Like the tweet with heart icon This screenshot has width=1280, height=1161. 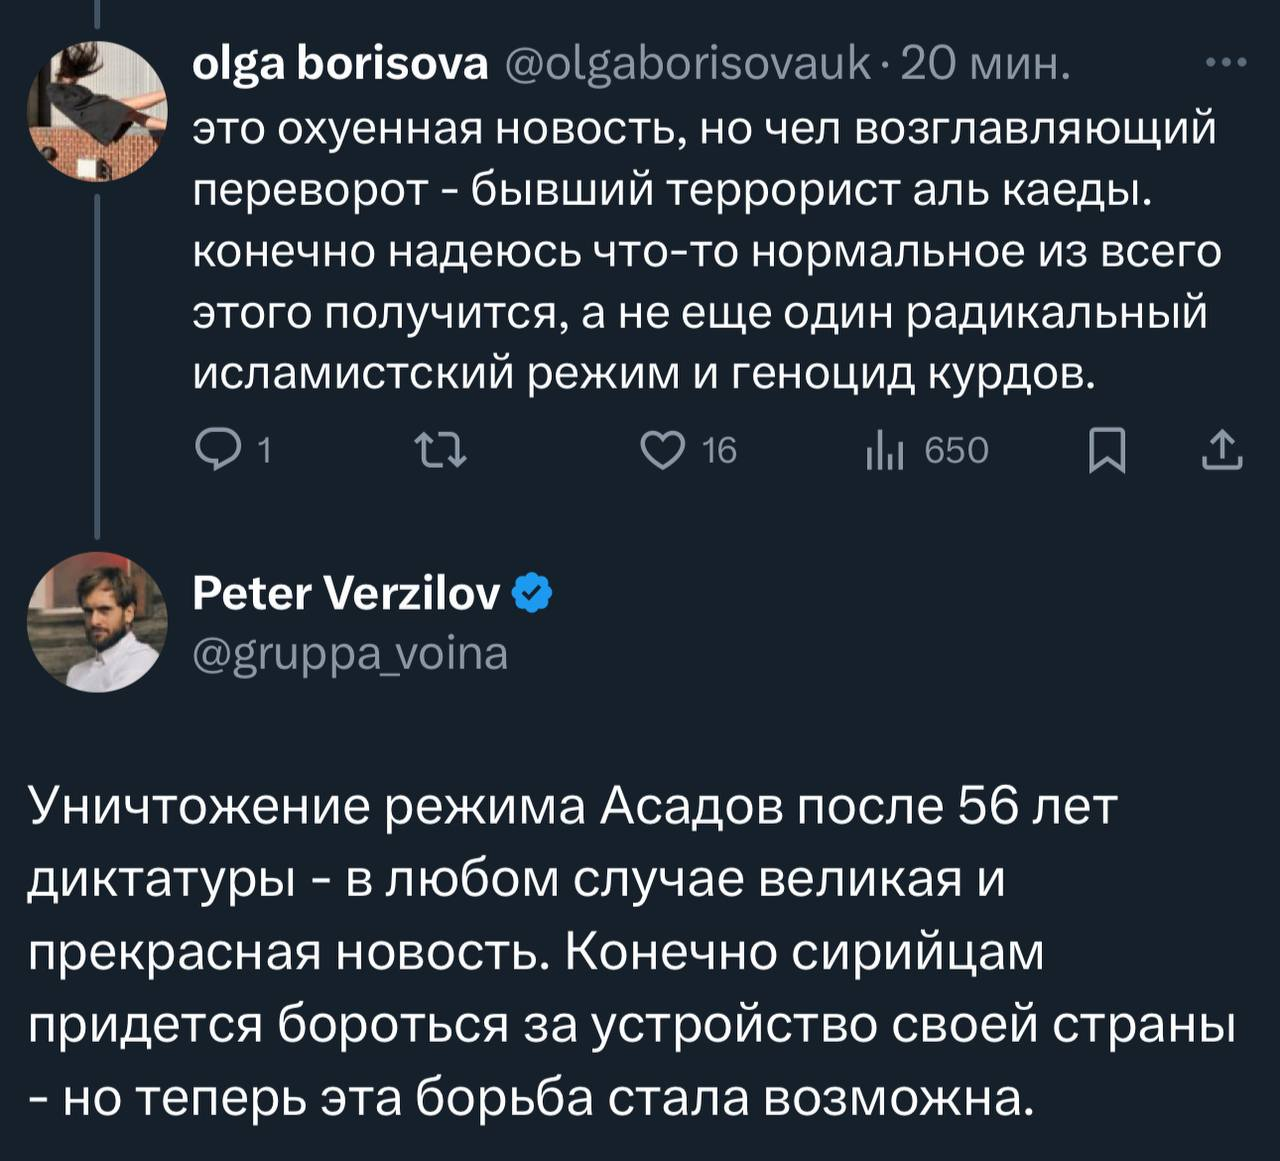click(662, 453)
